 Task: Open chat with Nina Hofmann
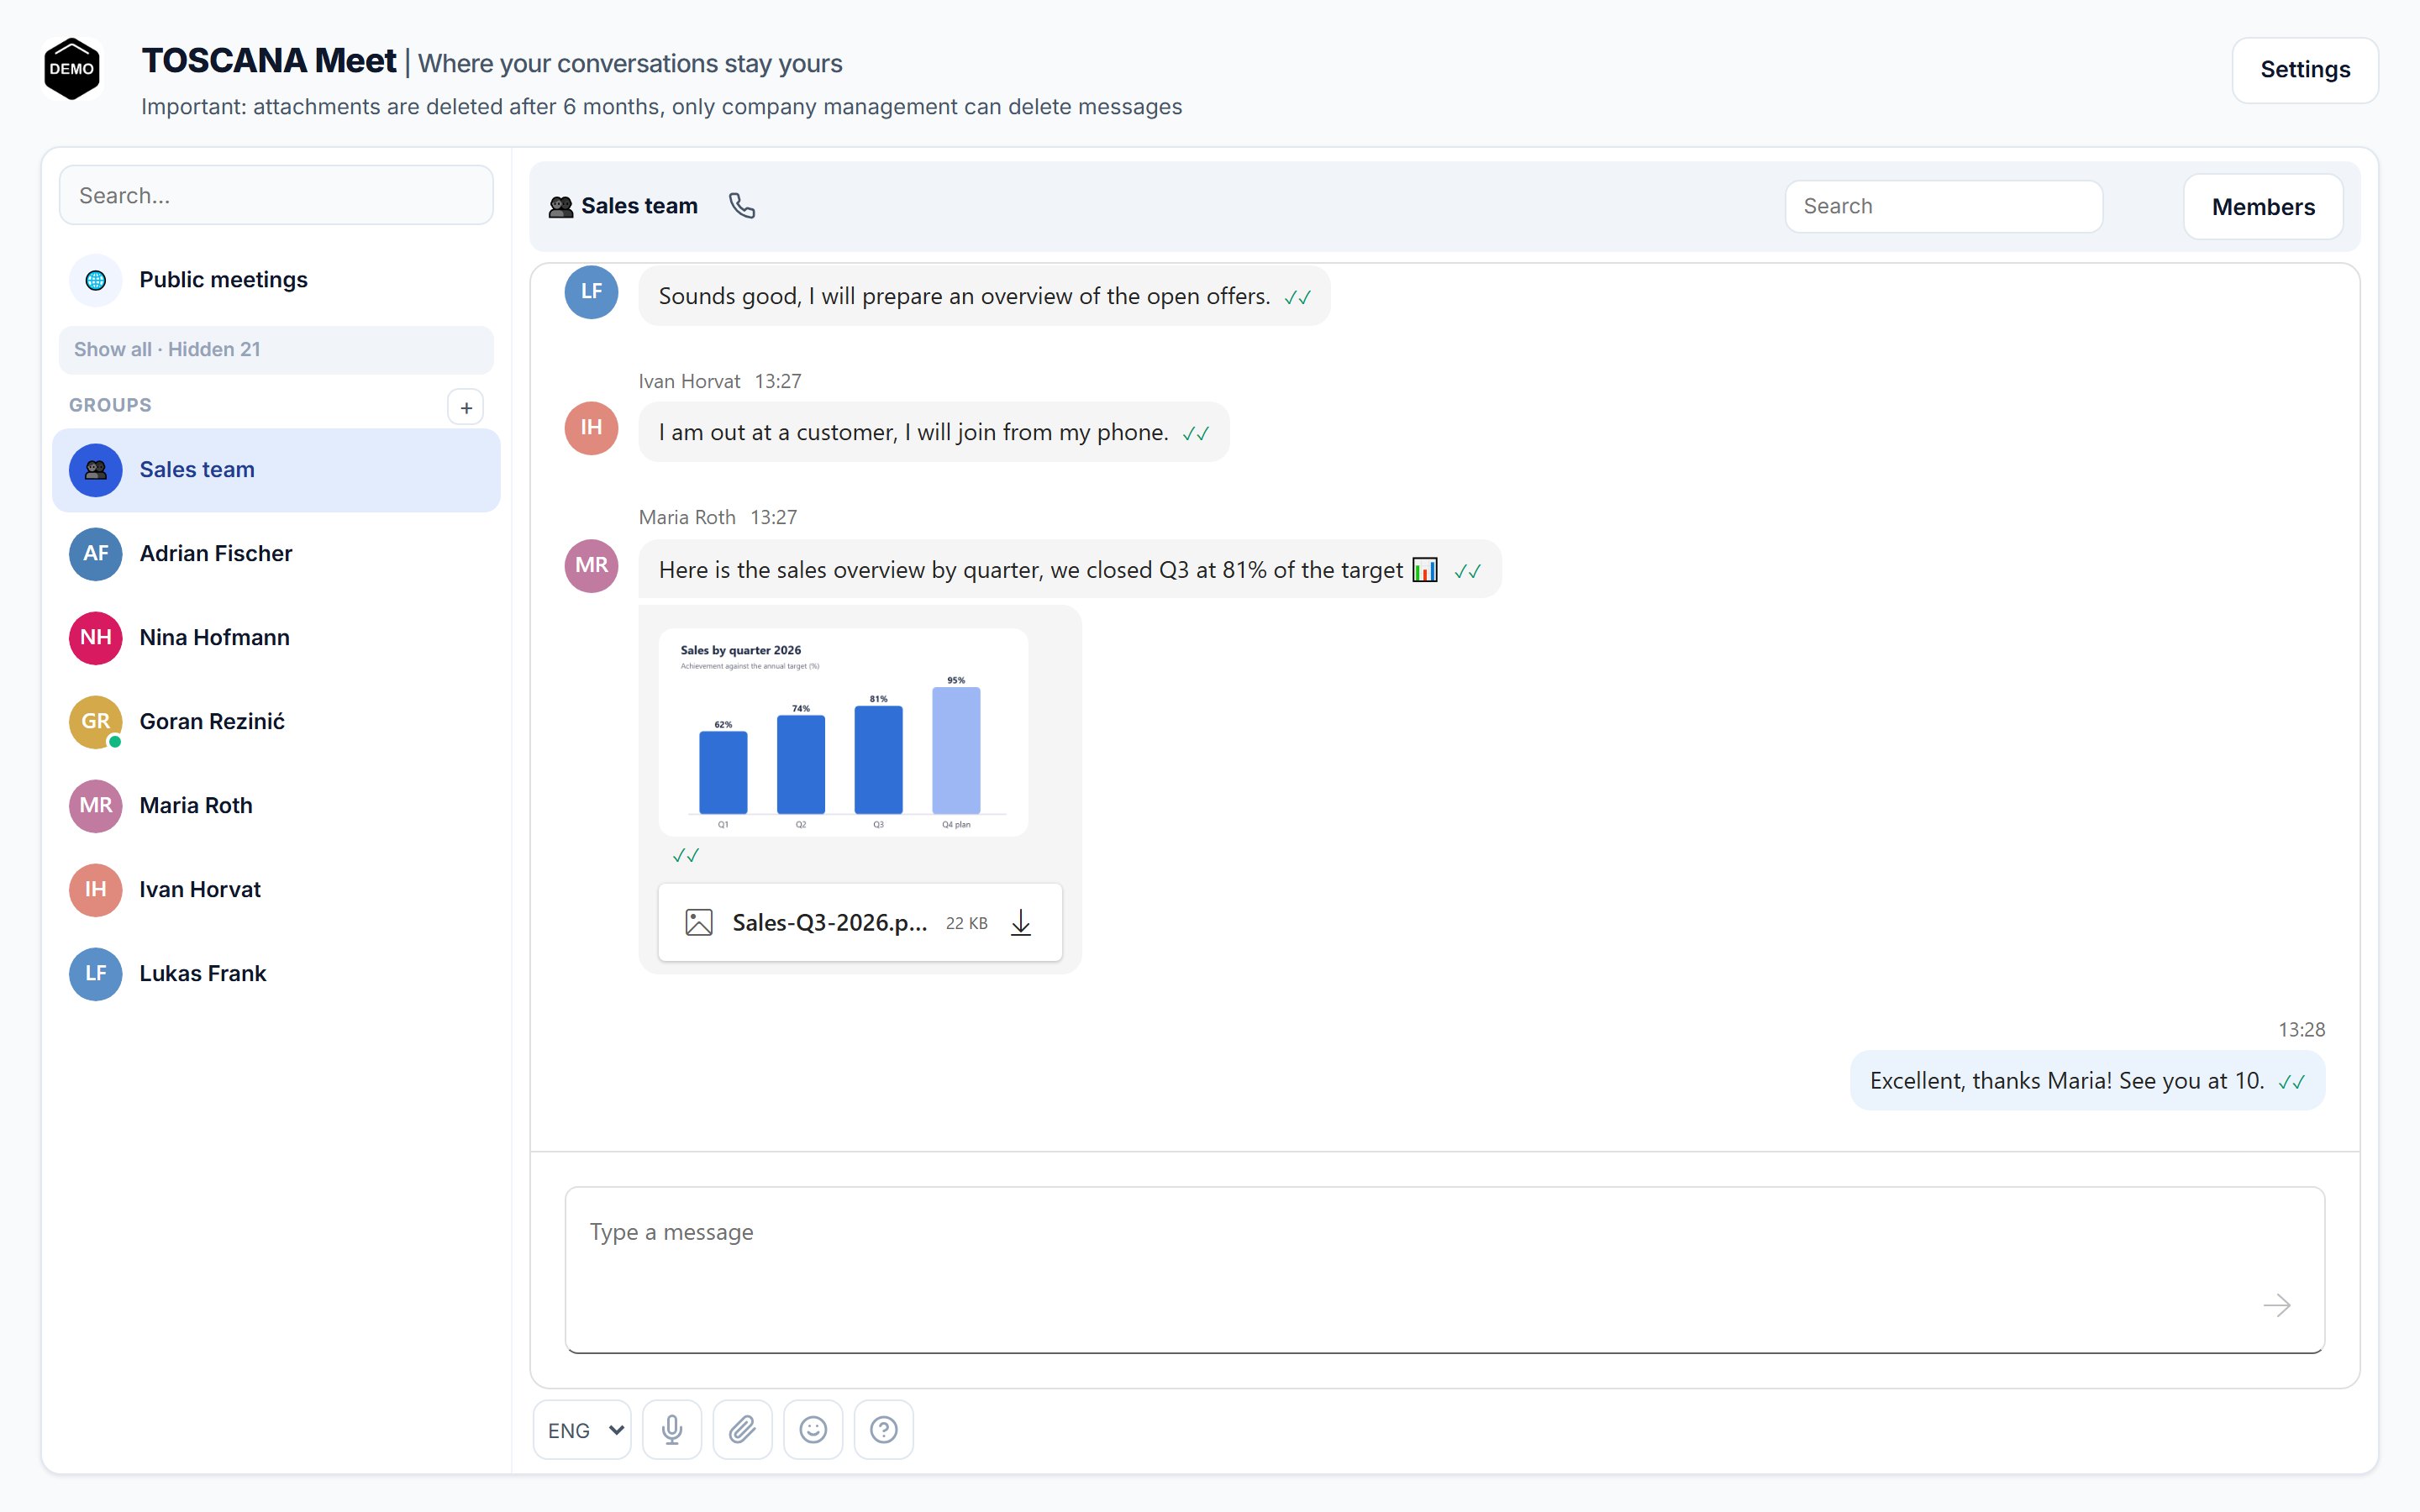coord(276,638)
